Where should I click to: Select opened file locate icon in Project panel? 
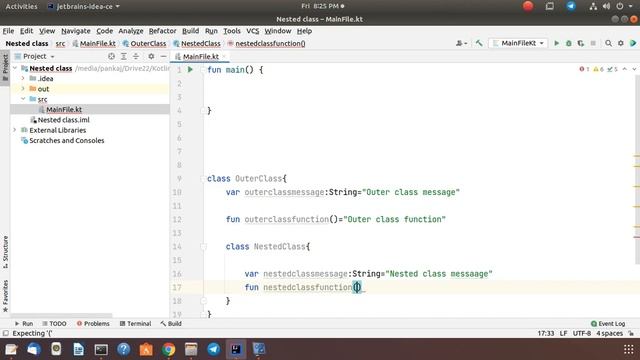click(x=111, y=56)
